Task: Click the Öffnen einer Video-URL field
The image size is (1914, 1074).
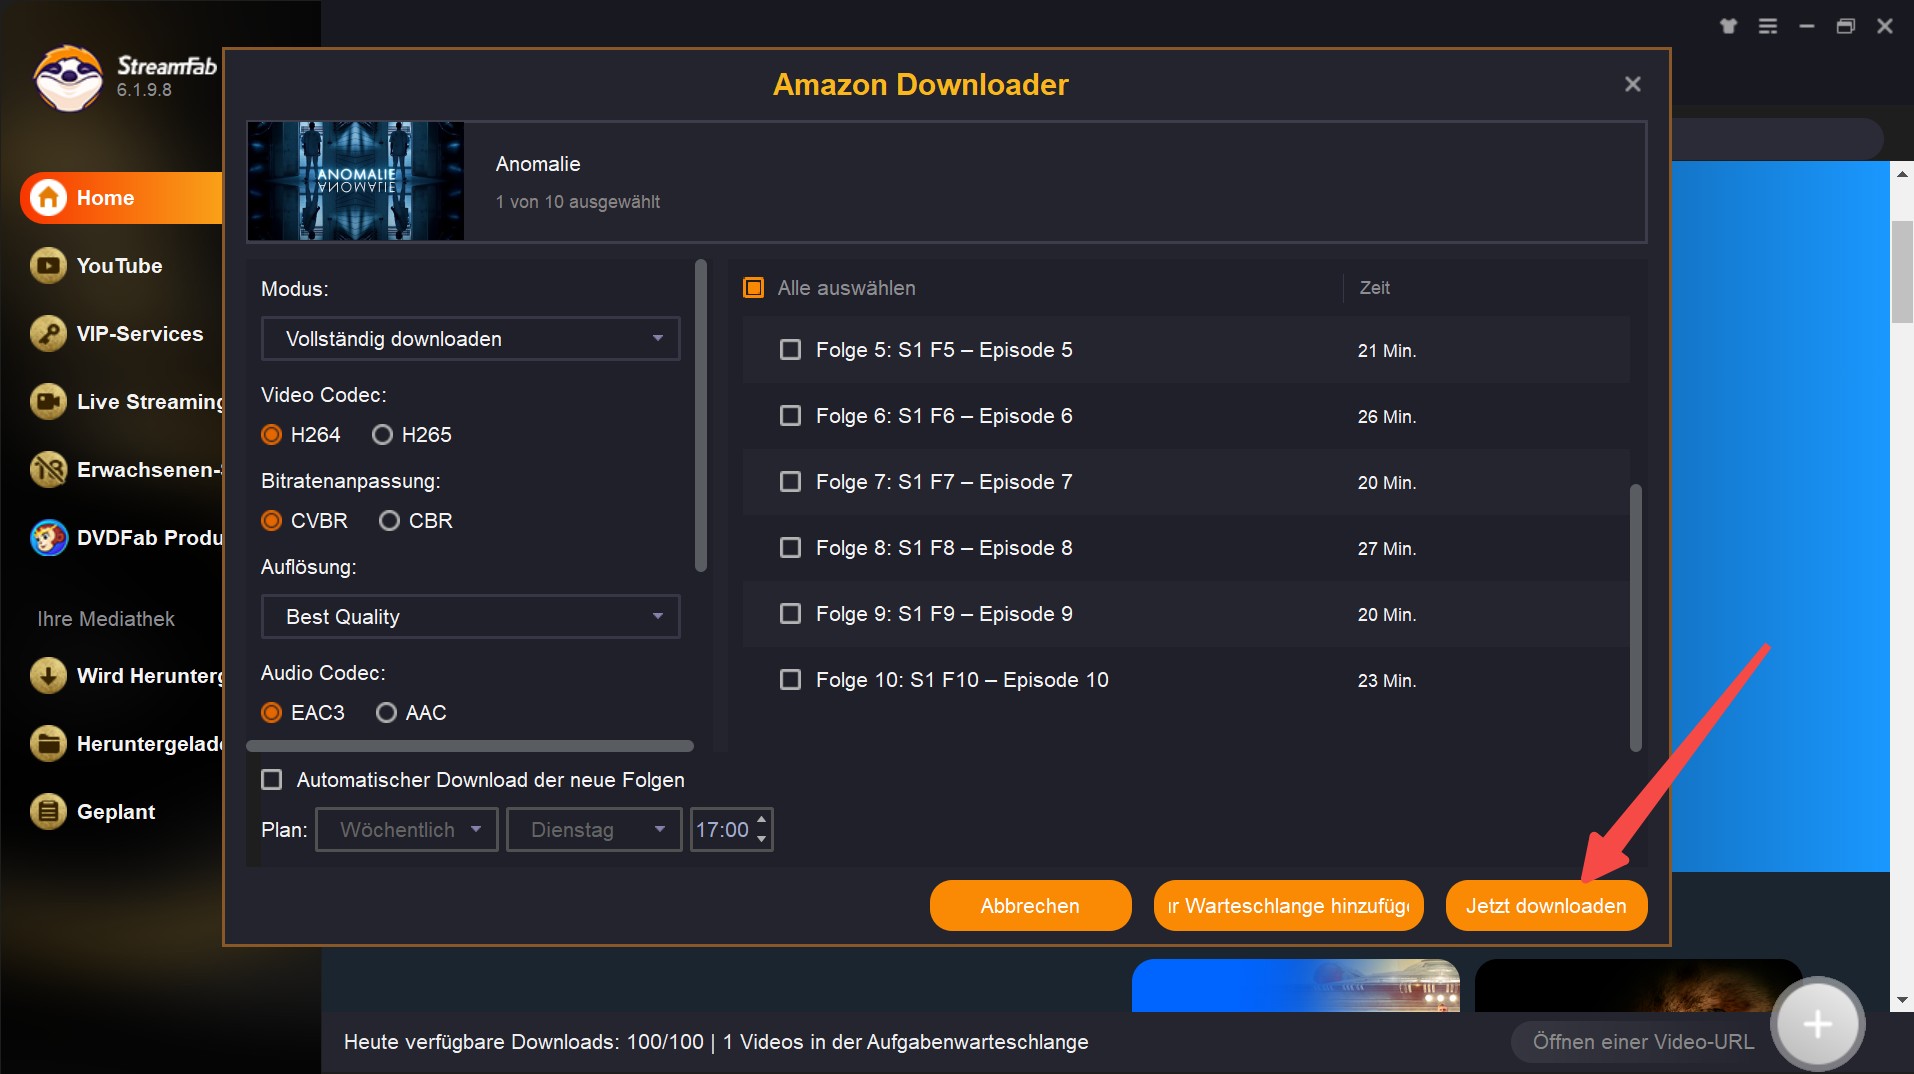Action: click(x=1642, y=1042)
